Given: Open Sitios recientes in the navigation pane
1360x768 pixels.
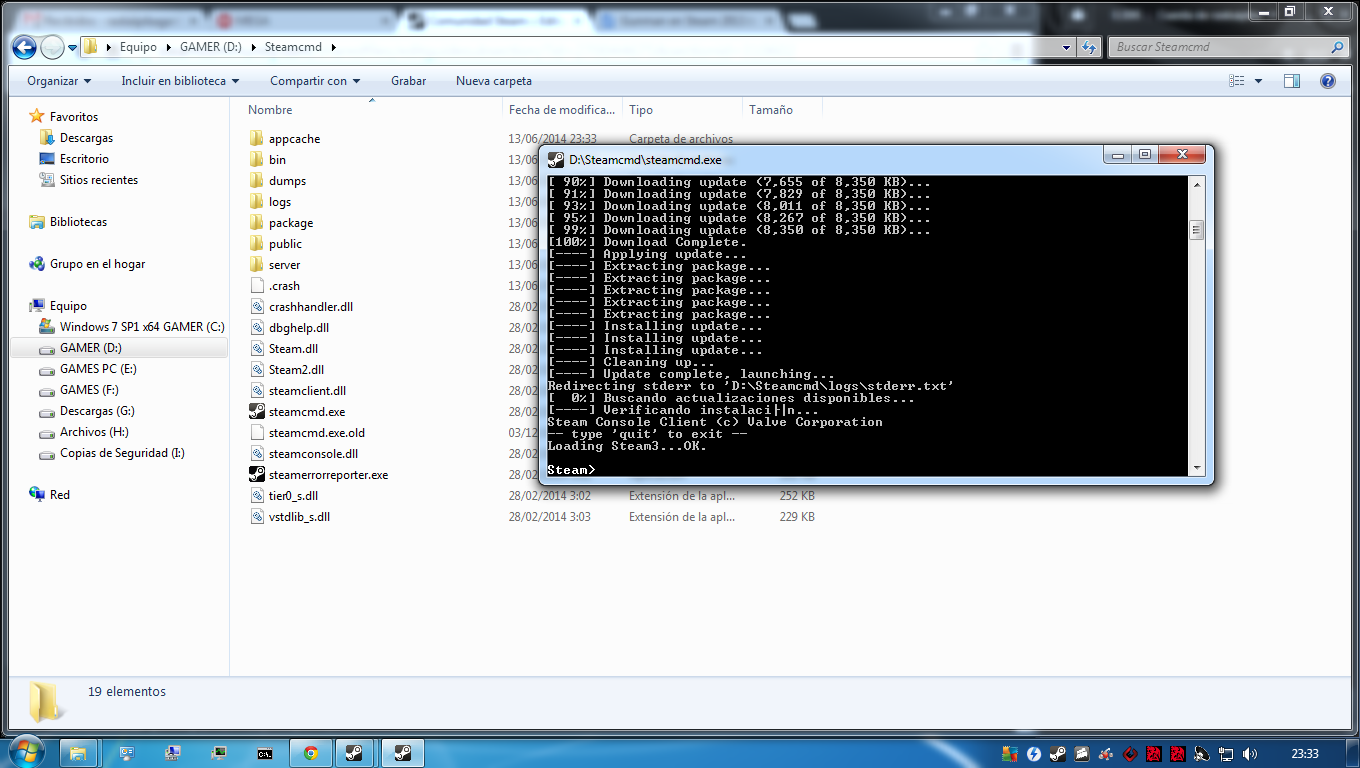Looking at the screenshot, I should [99, 180].
